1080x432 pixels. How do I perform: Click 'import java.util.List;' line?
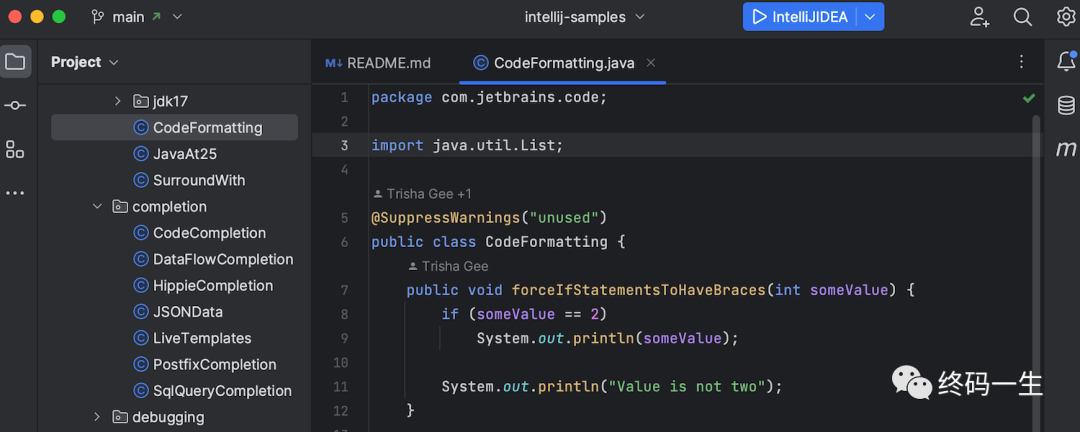[x=467, y=145]
